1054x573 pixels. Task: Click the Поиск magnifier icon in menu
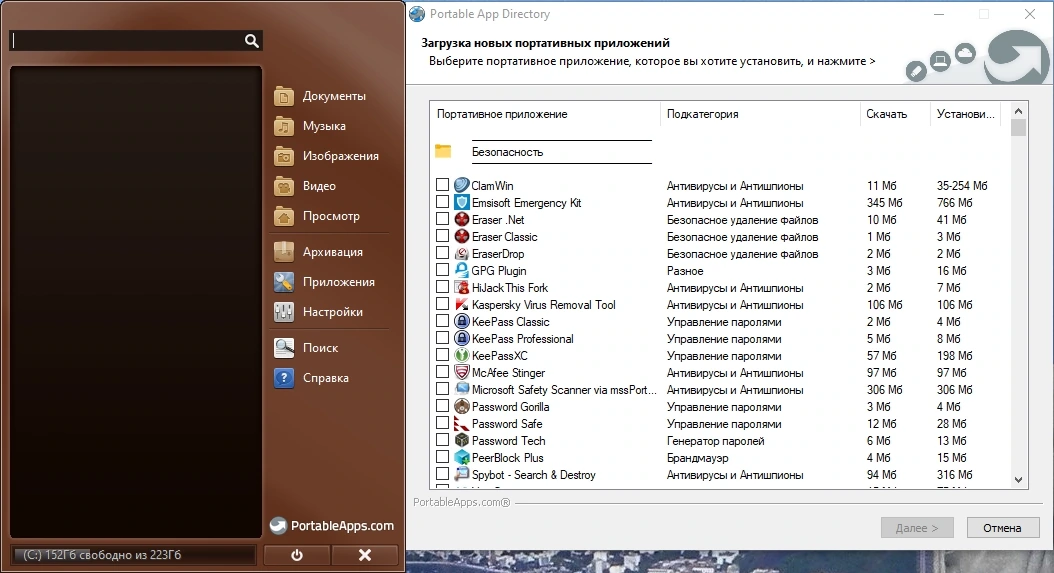pos(284,348)
